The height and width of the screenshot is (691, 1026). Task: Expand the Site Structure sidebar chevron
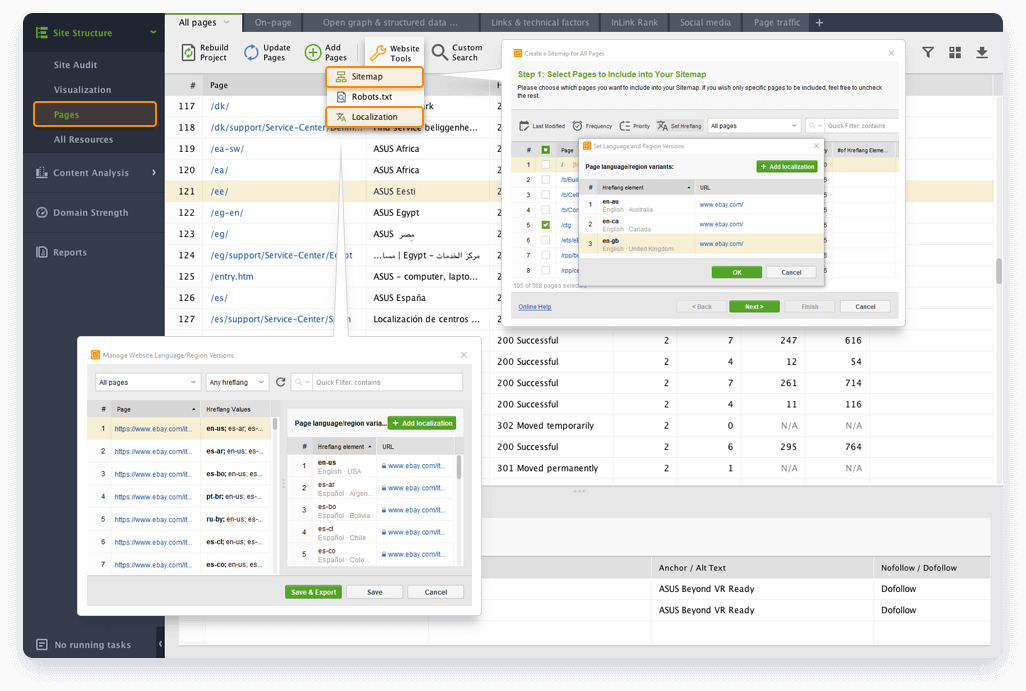[153, 32]
